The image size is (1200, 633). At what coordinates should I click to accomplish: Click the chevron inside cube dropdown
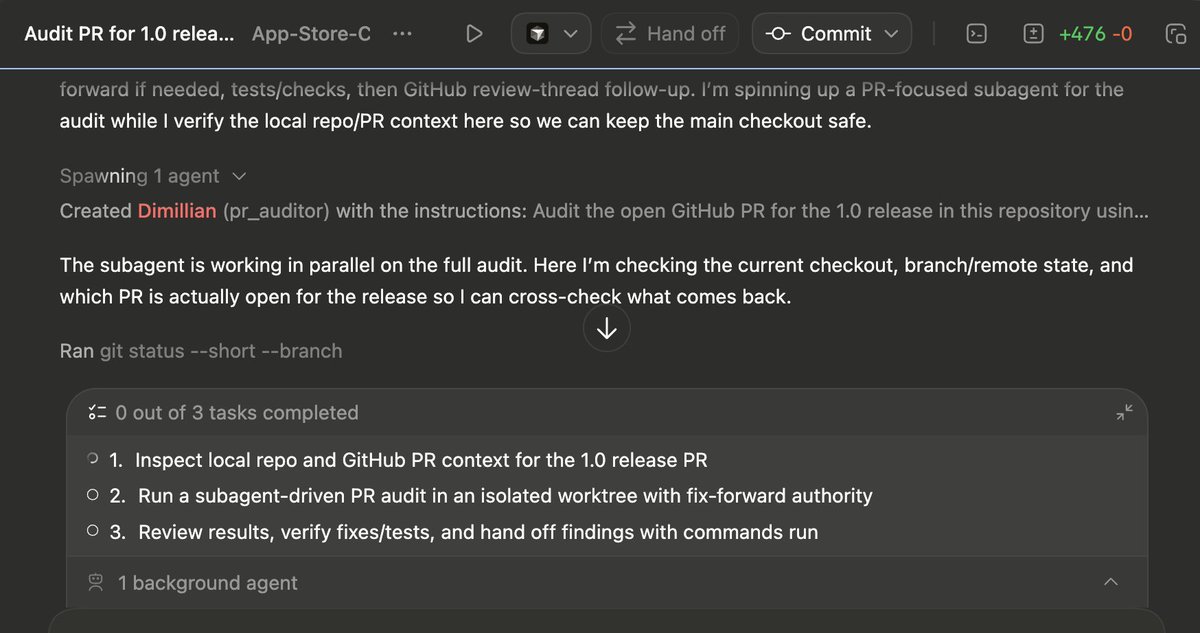coord(571,34)
